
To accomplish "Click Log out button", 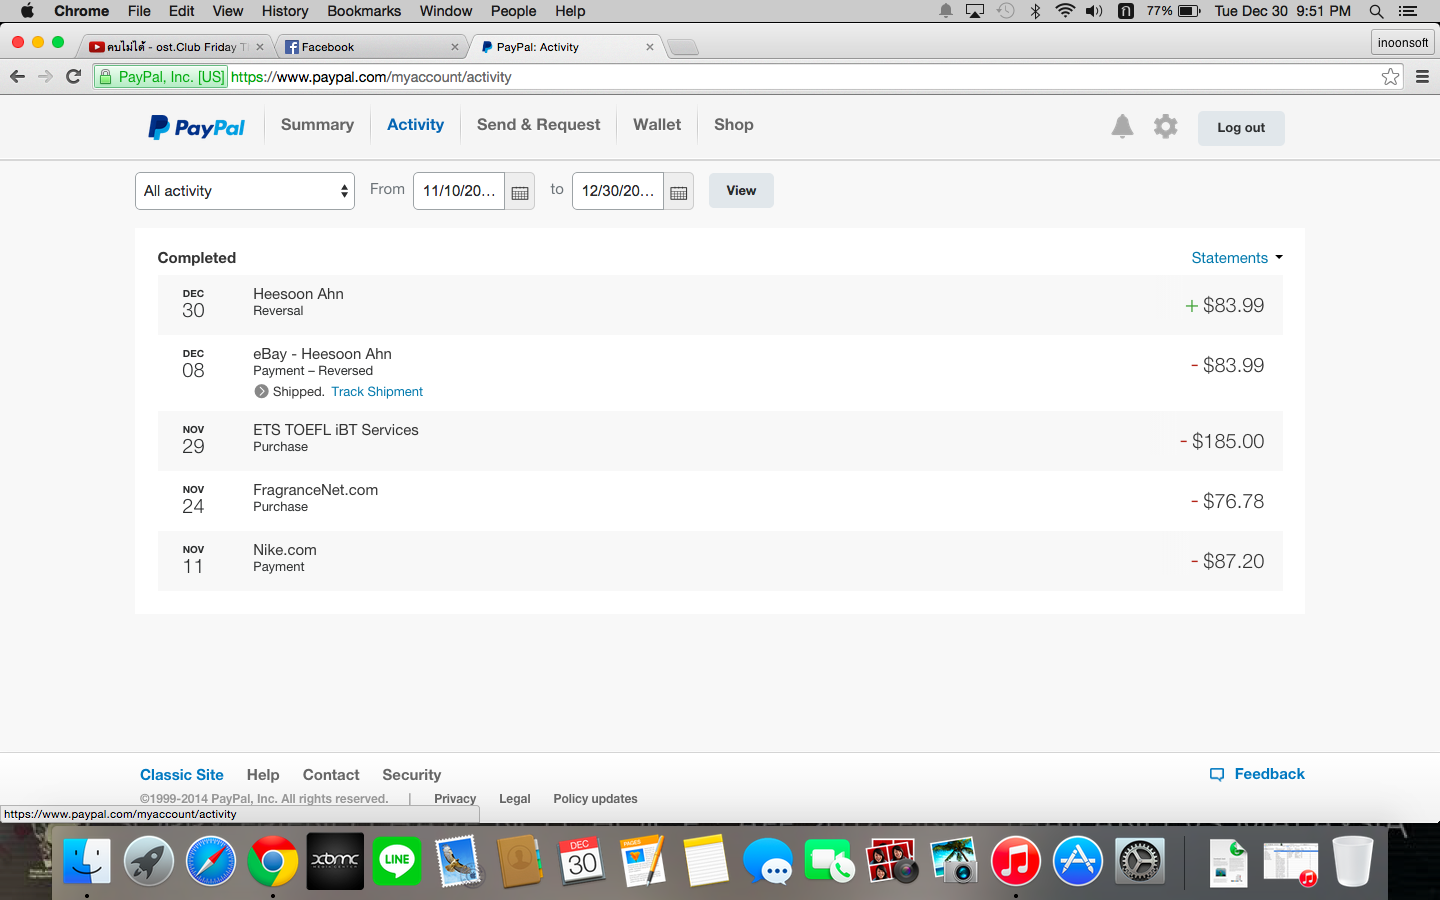I will (x=1241, y=128).
